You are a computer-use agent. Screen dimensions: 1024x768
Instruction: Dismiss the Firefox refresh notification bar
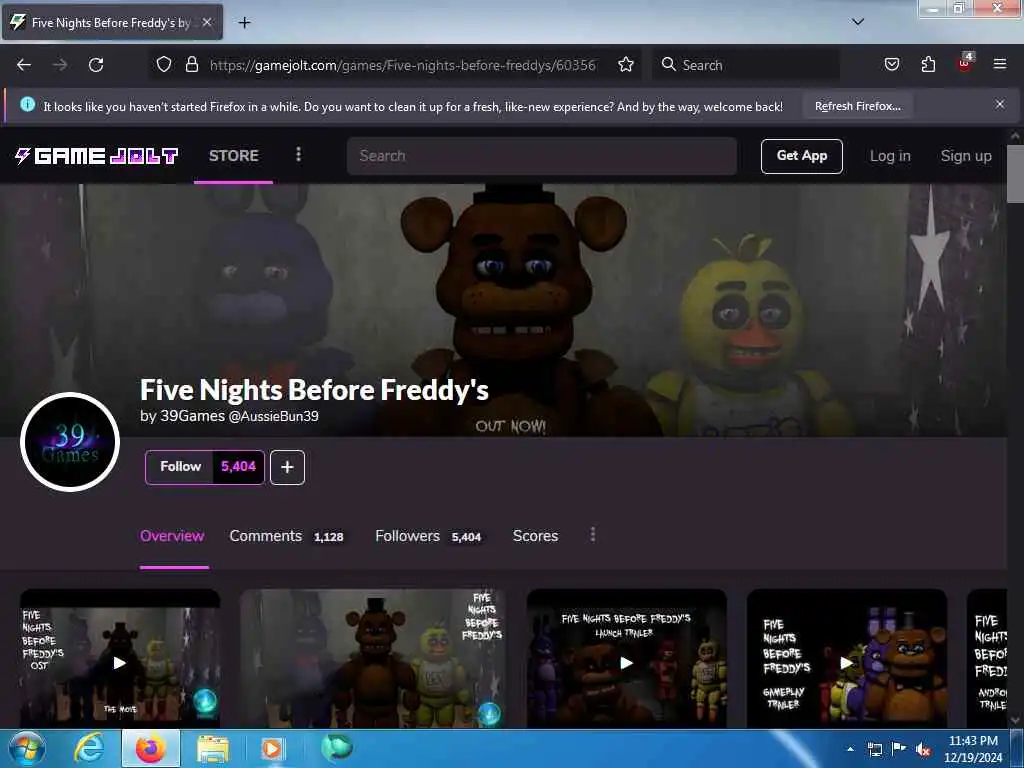tap(1000, 104)
